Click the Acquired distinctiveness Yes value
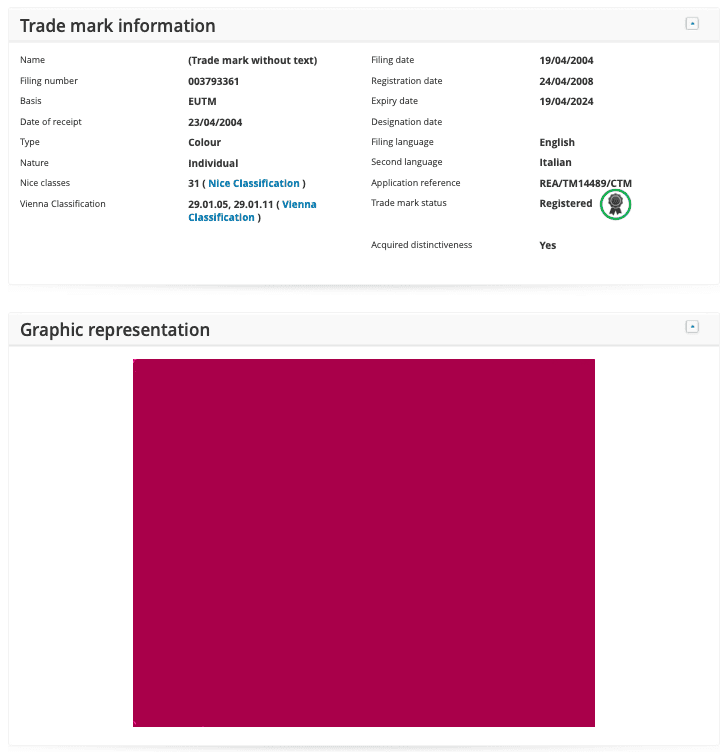The height and width of the screenshot is (752, 726). [x=548, y=245]
